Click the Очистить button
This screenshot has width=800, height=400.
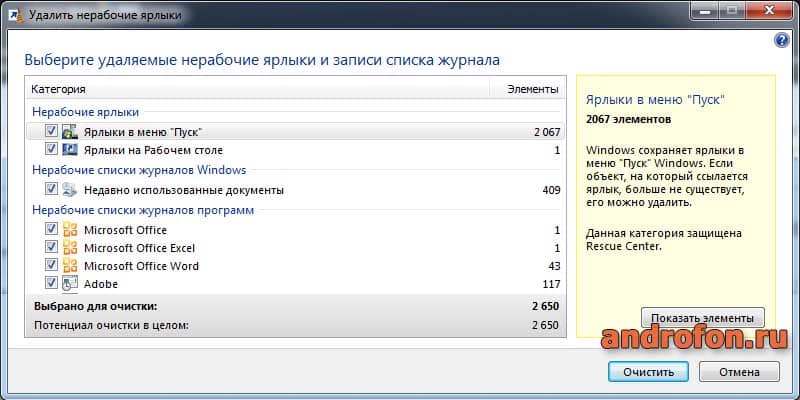pyautogui.click(x=648, y=372)
